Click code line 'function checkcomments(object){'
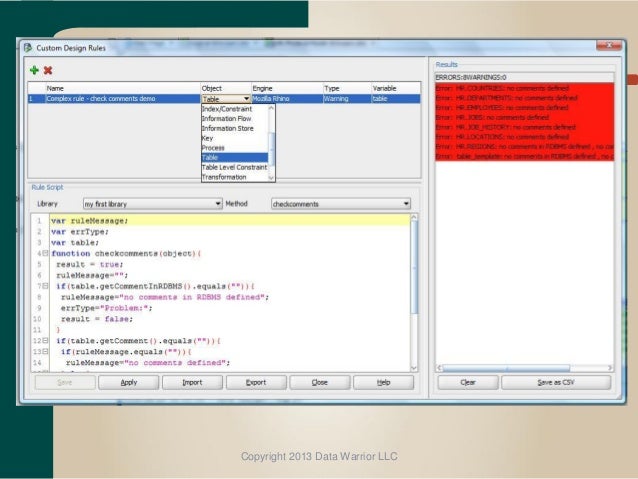Viewport: 638px width, 479px height. coord(126,253)
